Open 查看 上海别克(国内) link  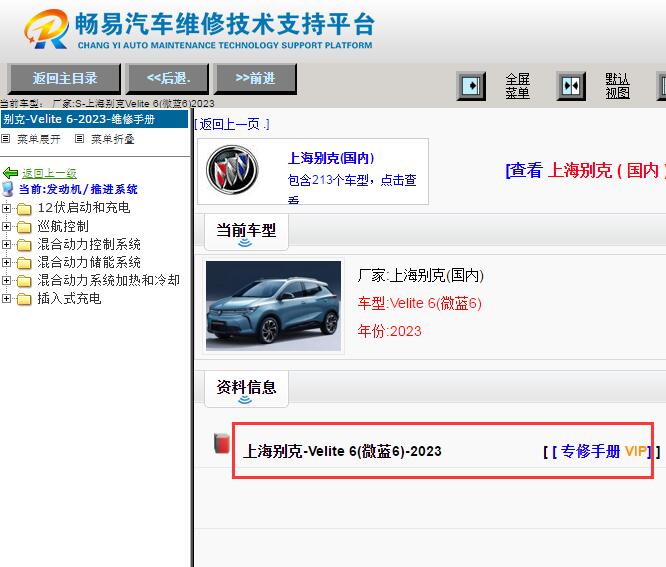pos(585,171)
